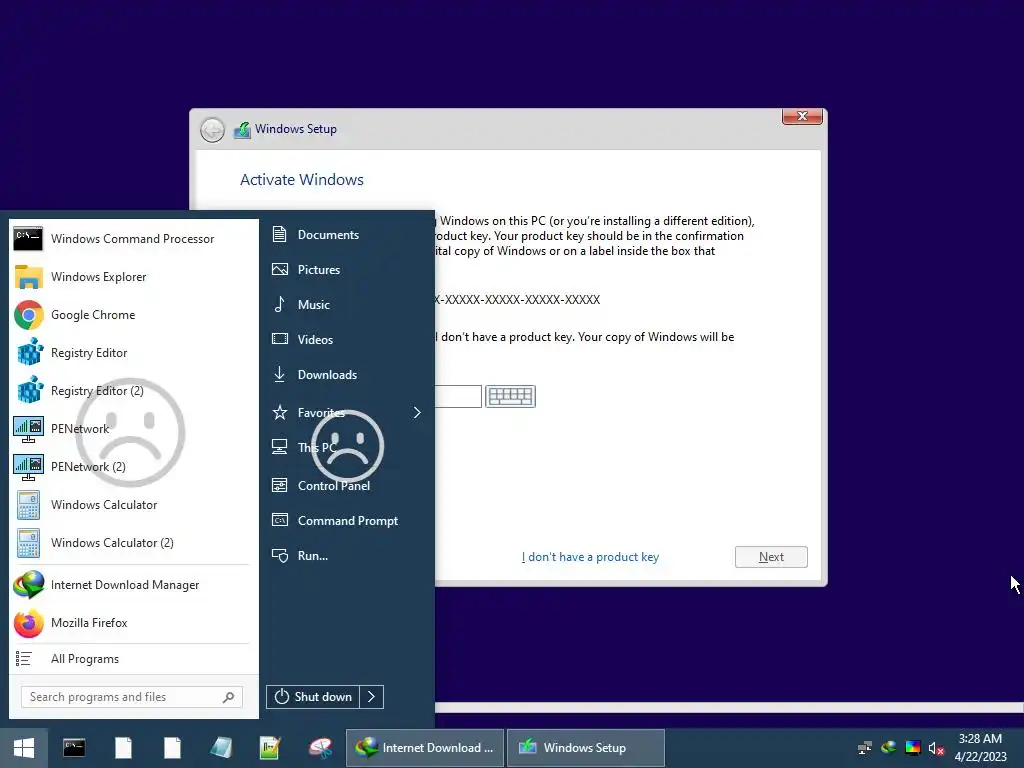This screenshot has width=1024, height=768.
Task: Open Command Prompt in Start menu right pane
Action: 347,520
